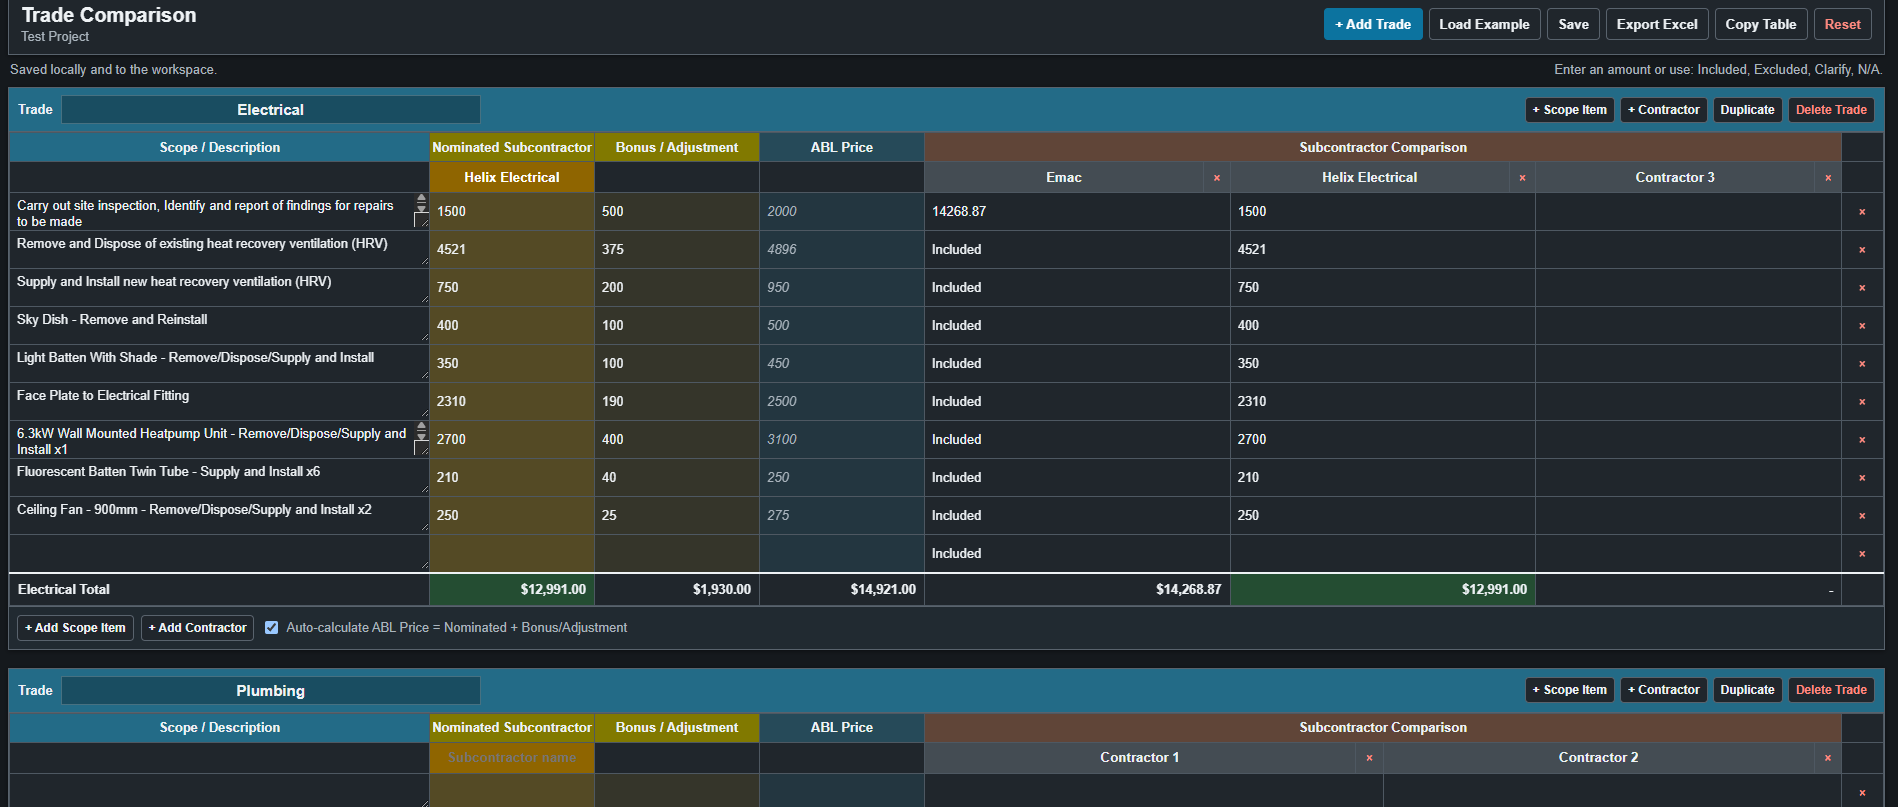Delete the 'Supply and Install new' HRV row
1898x807 pixels.
point(1862,288)
